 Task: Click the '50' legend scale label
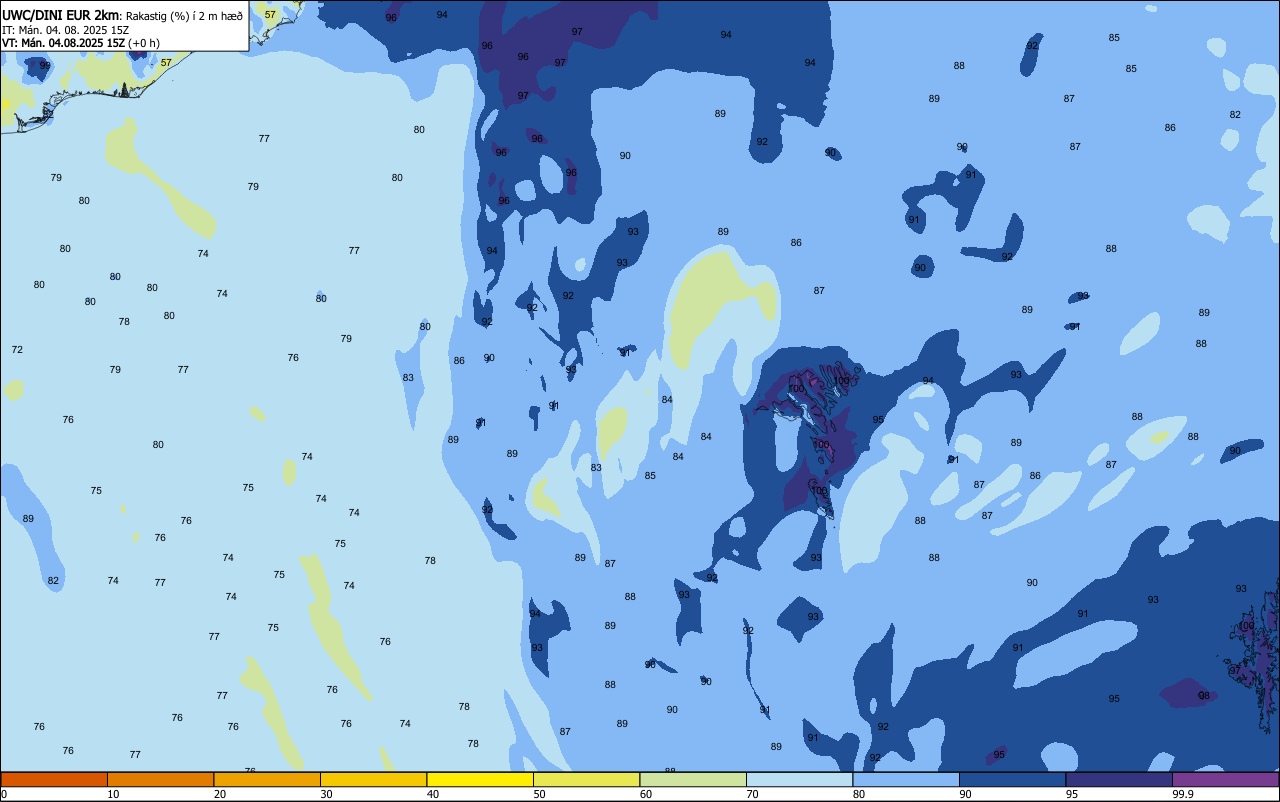point(539,794)
